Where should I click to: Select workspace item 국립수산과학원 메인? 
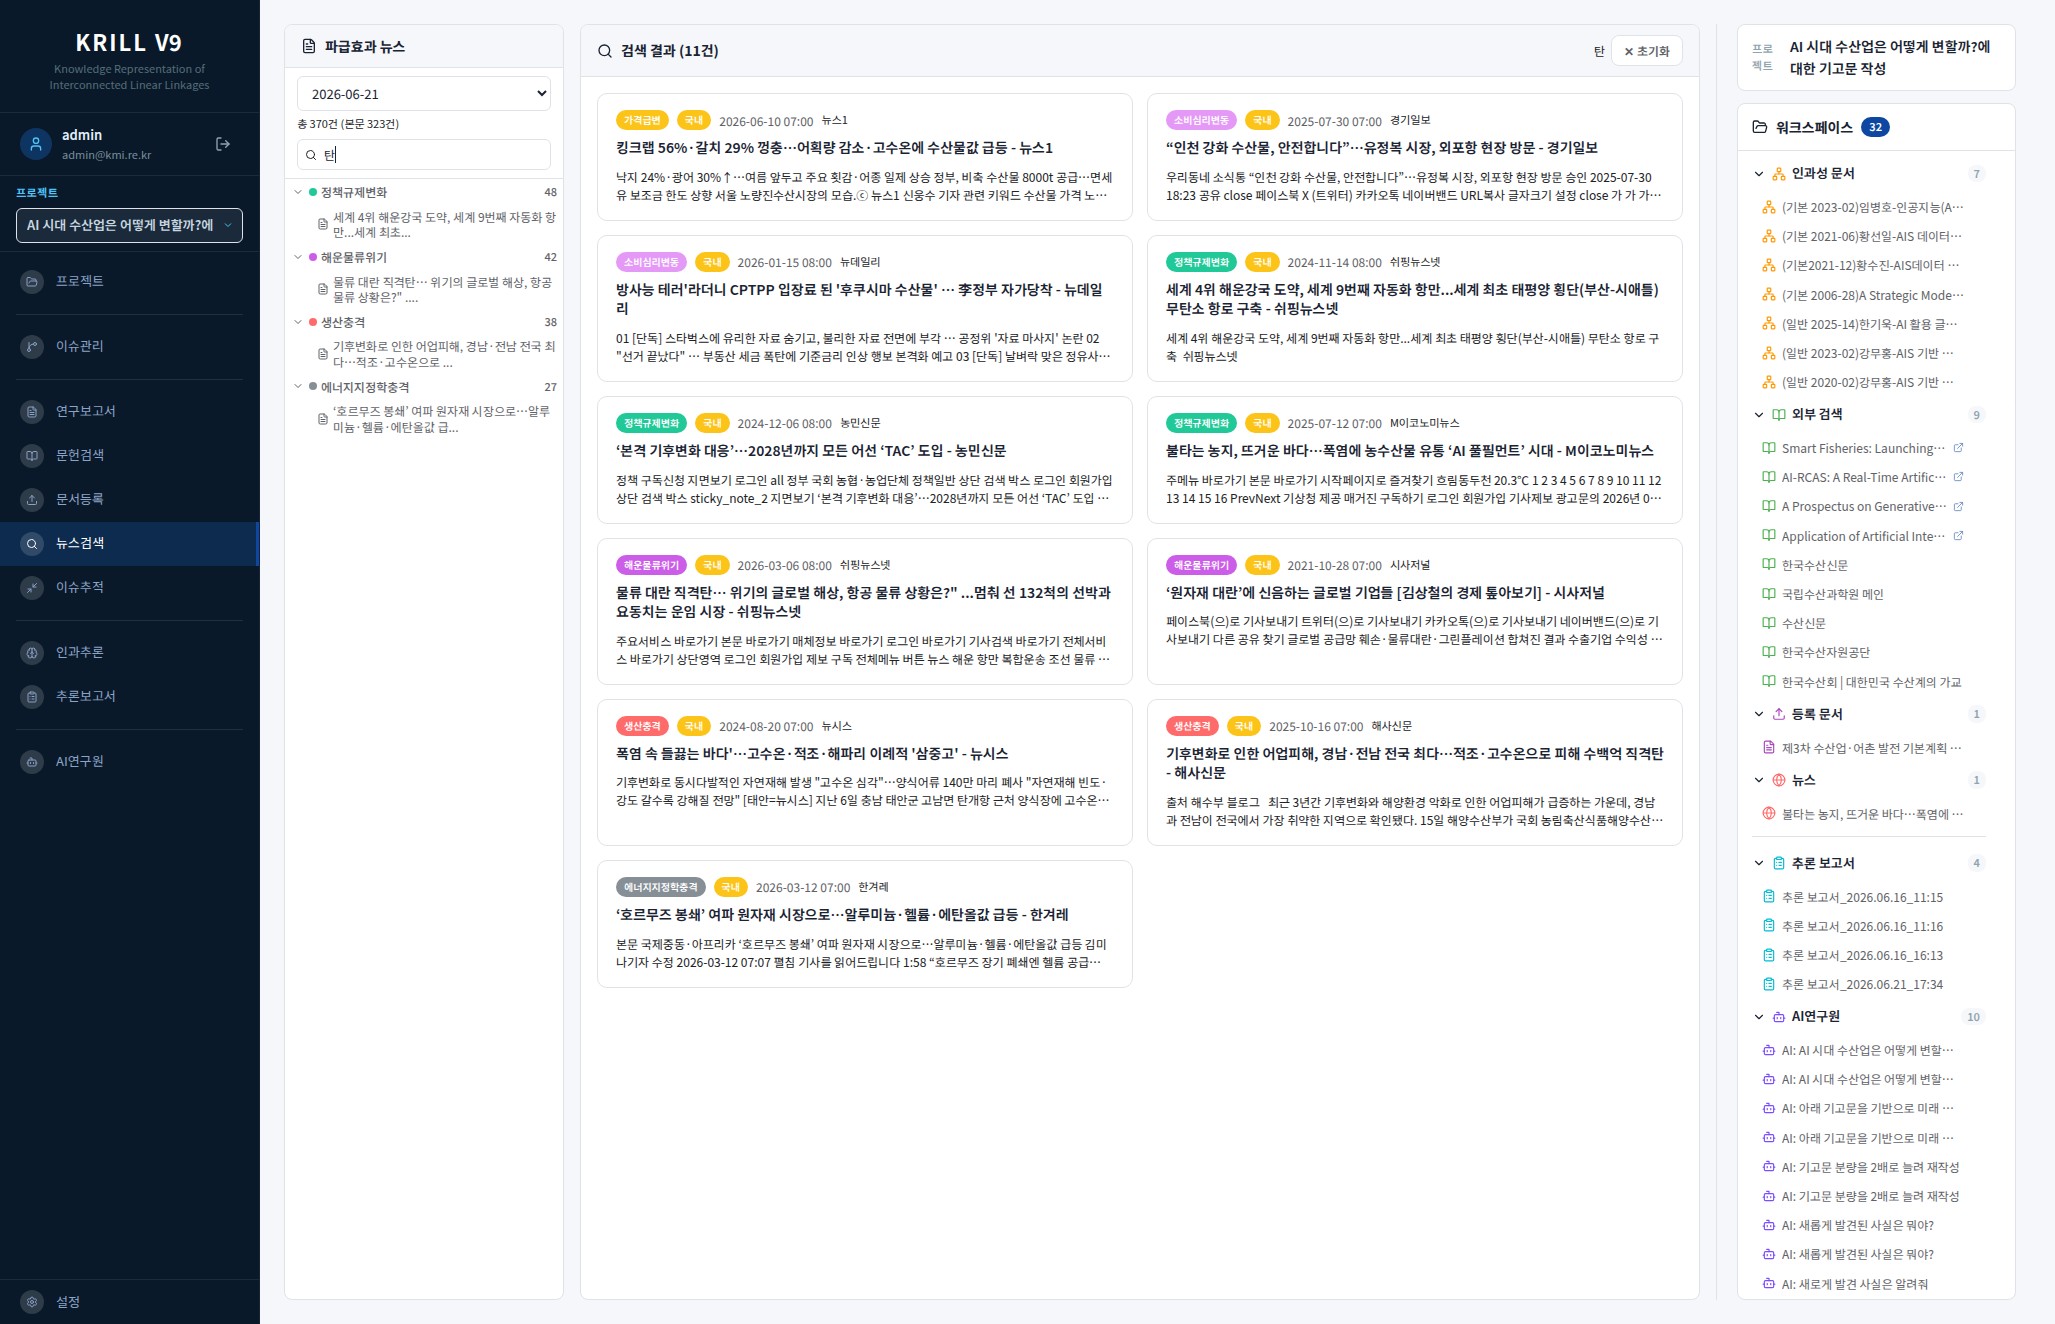(1832, 594)
